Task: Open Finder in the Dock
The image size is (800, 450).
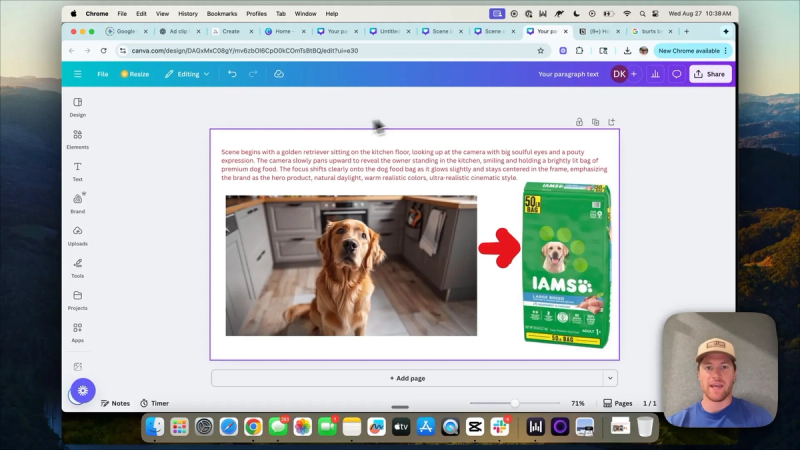Action: coord(155,427)
